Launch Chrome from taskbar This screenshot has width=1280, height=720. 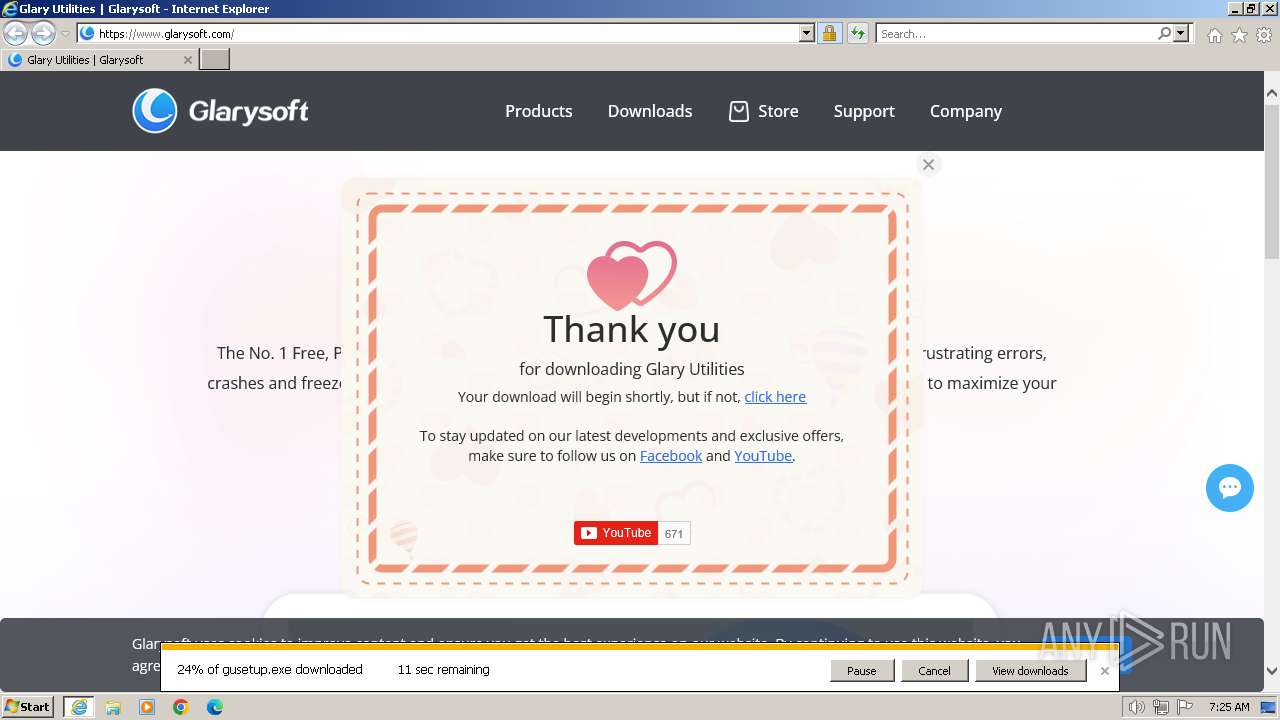coord(181,707)
